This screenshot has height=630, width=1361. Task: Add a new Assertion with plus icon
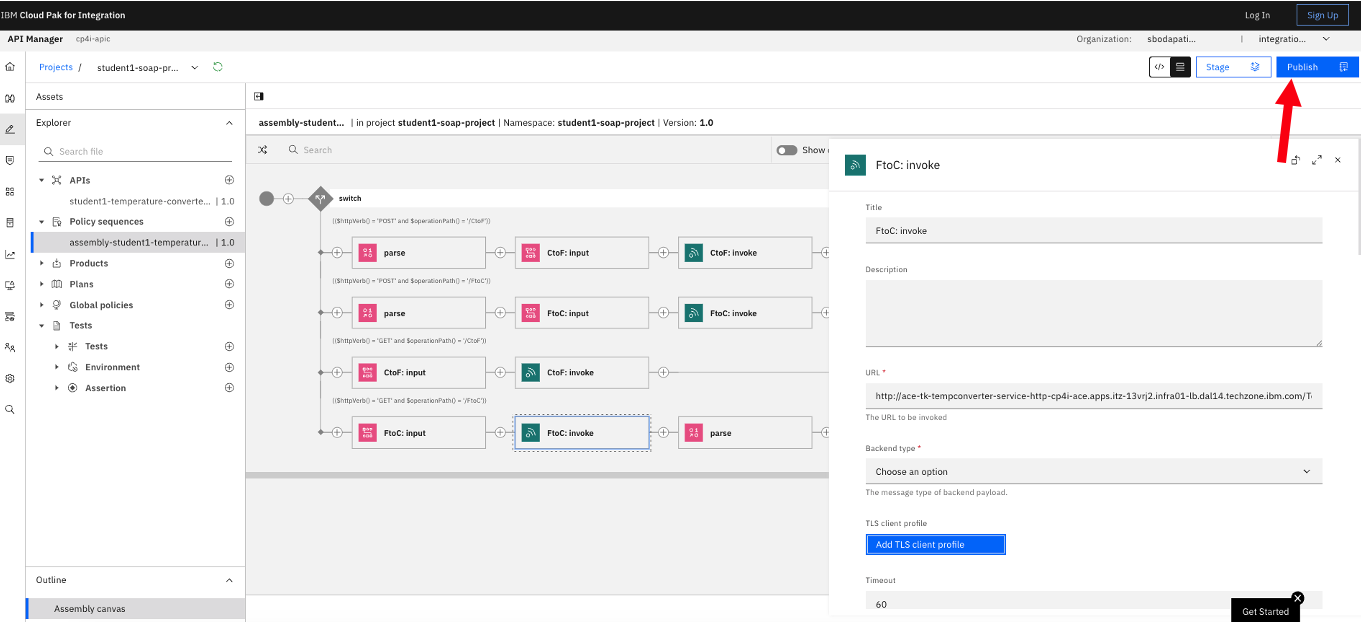click(x=229, y=388)
